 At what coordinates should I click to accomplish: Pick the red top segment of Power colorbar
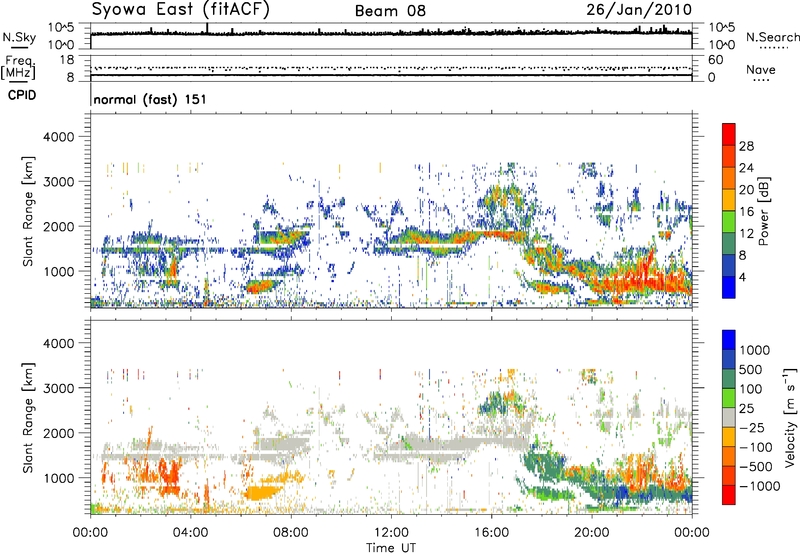point(729,134)
